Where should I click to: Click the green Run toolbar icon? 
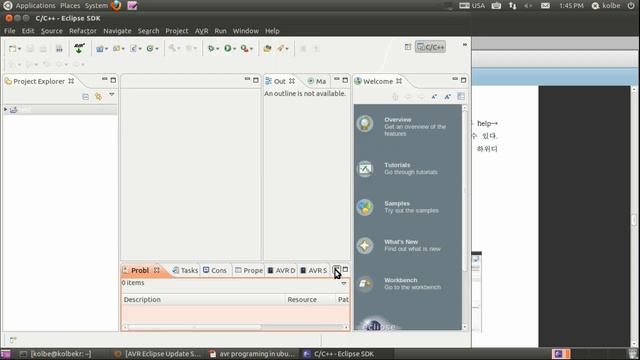(228, 49)
